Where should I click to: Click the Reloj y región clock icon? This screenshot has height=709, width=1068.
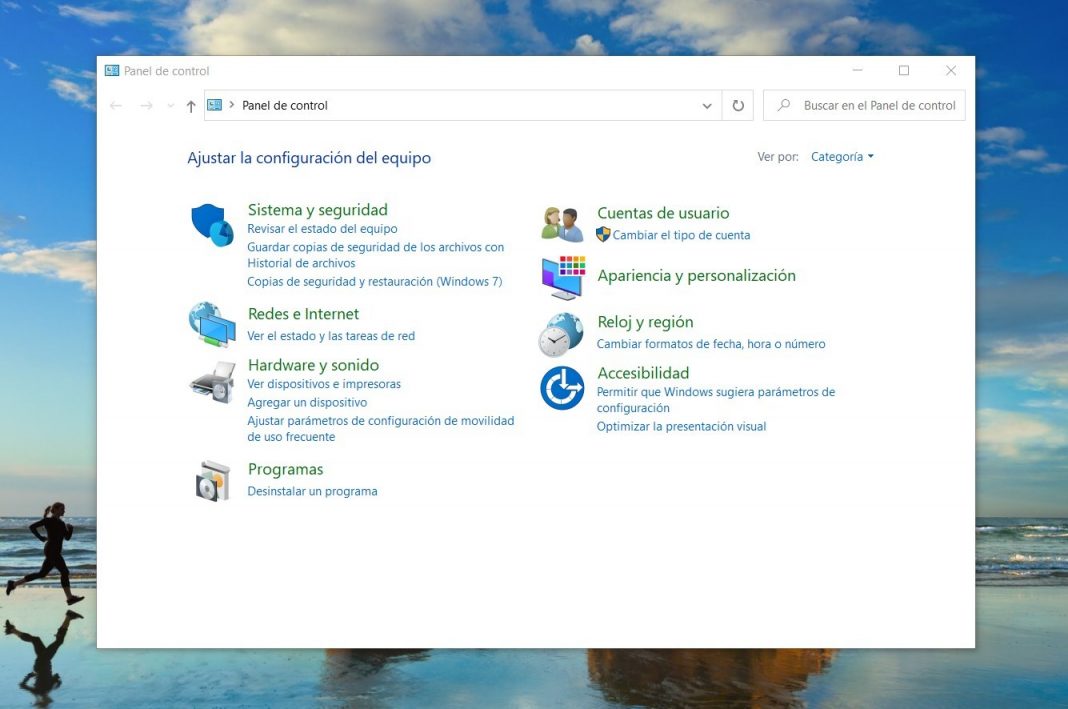pos(561,335)
